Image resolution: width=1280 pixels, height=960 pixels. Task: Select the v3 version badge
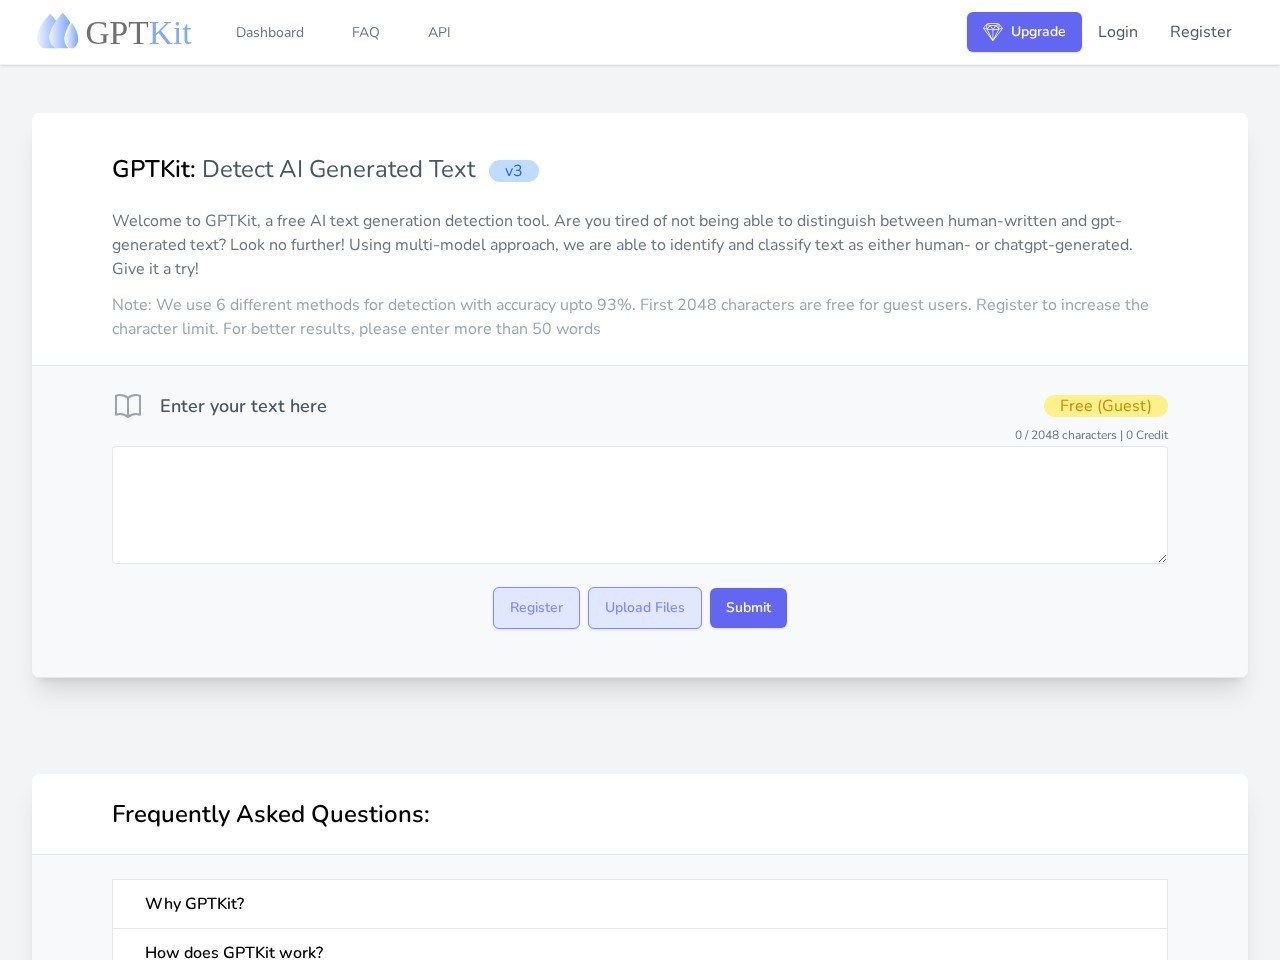tap(513, 171)
